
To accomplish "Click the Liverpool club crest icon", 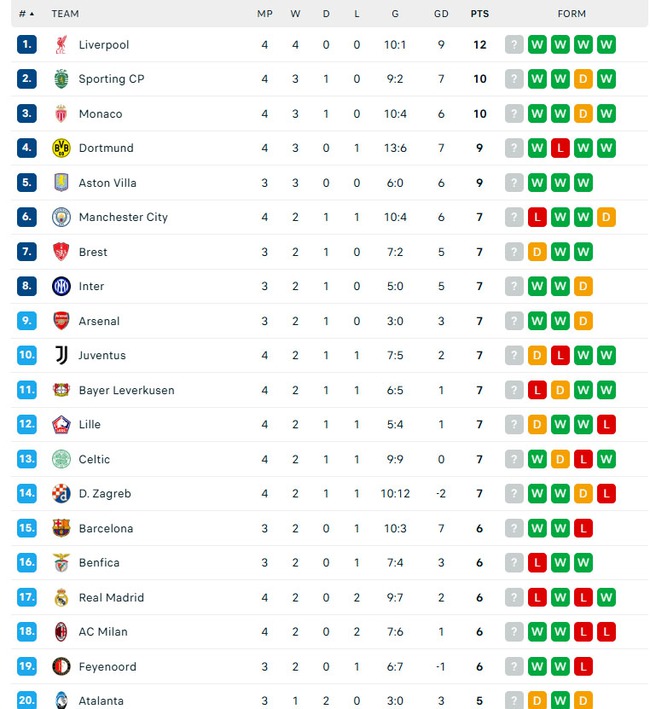I will point(61,45).
